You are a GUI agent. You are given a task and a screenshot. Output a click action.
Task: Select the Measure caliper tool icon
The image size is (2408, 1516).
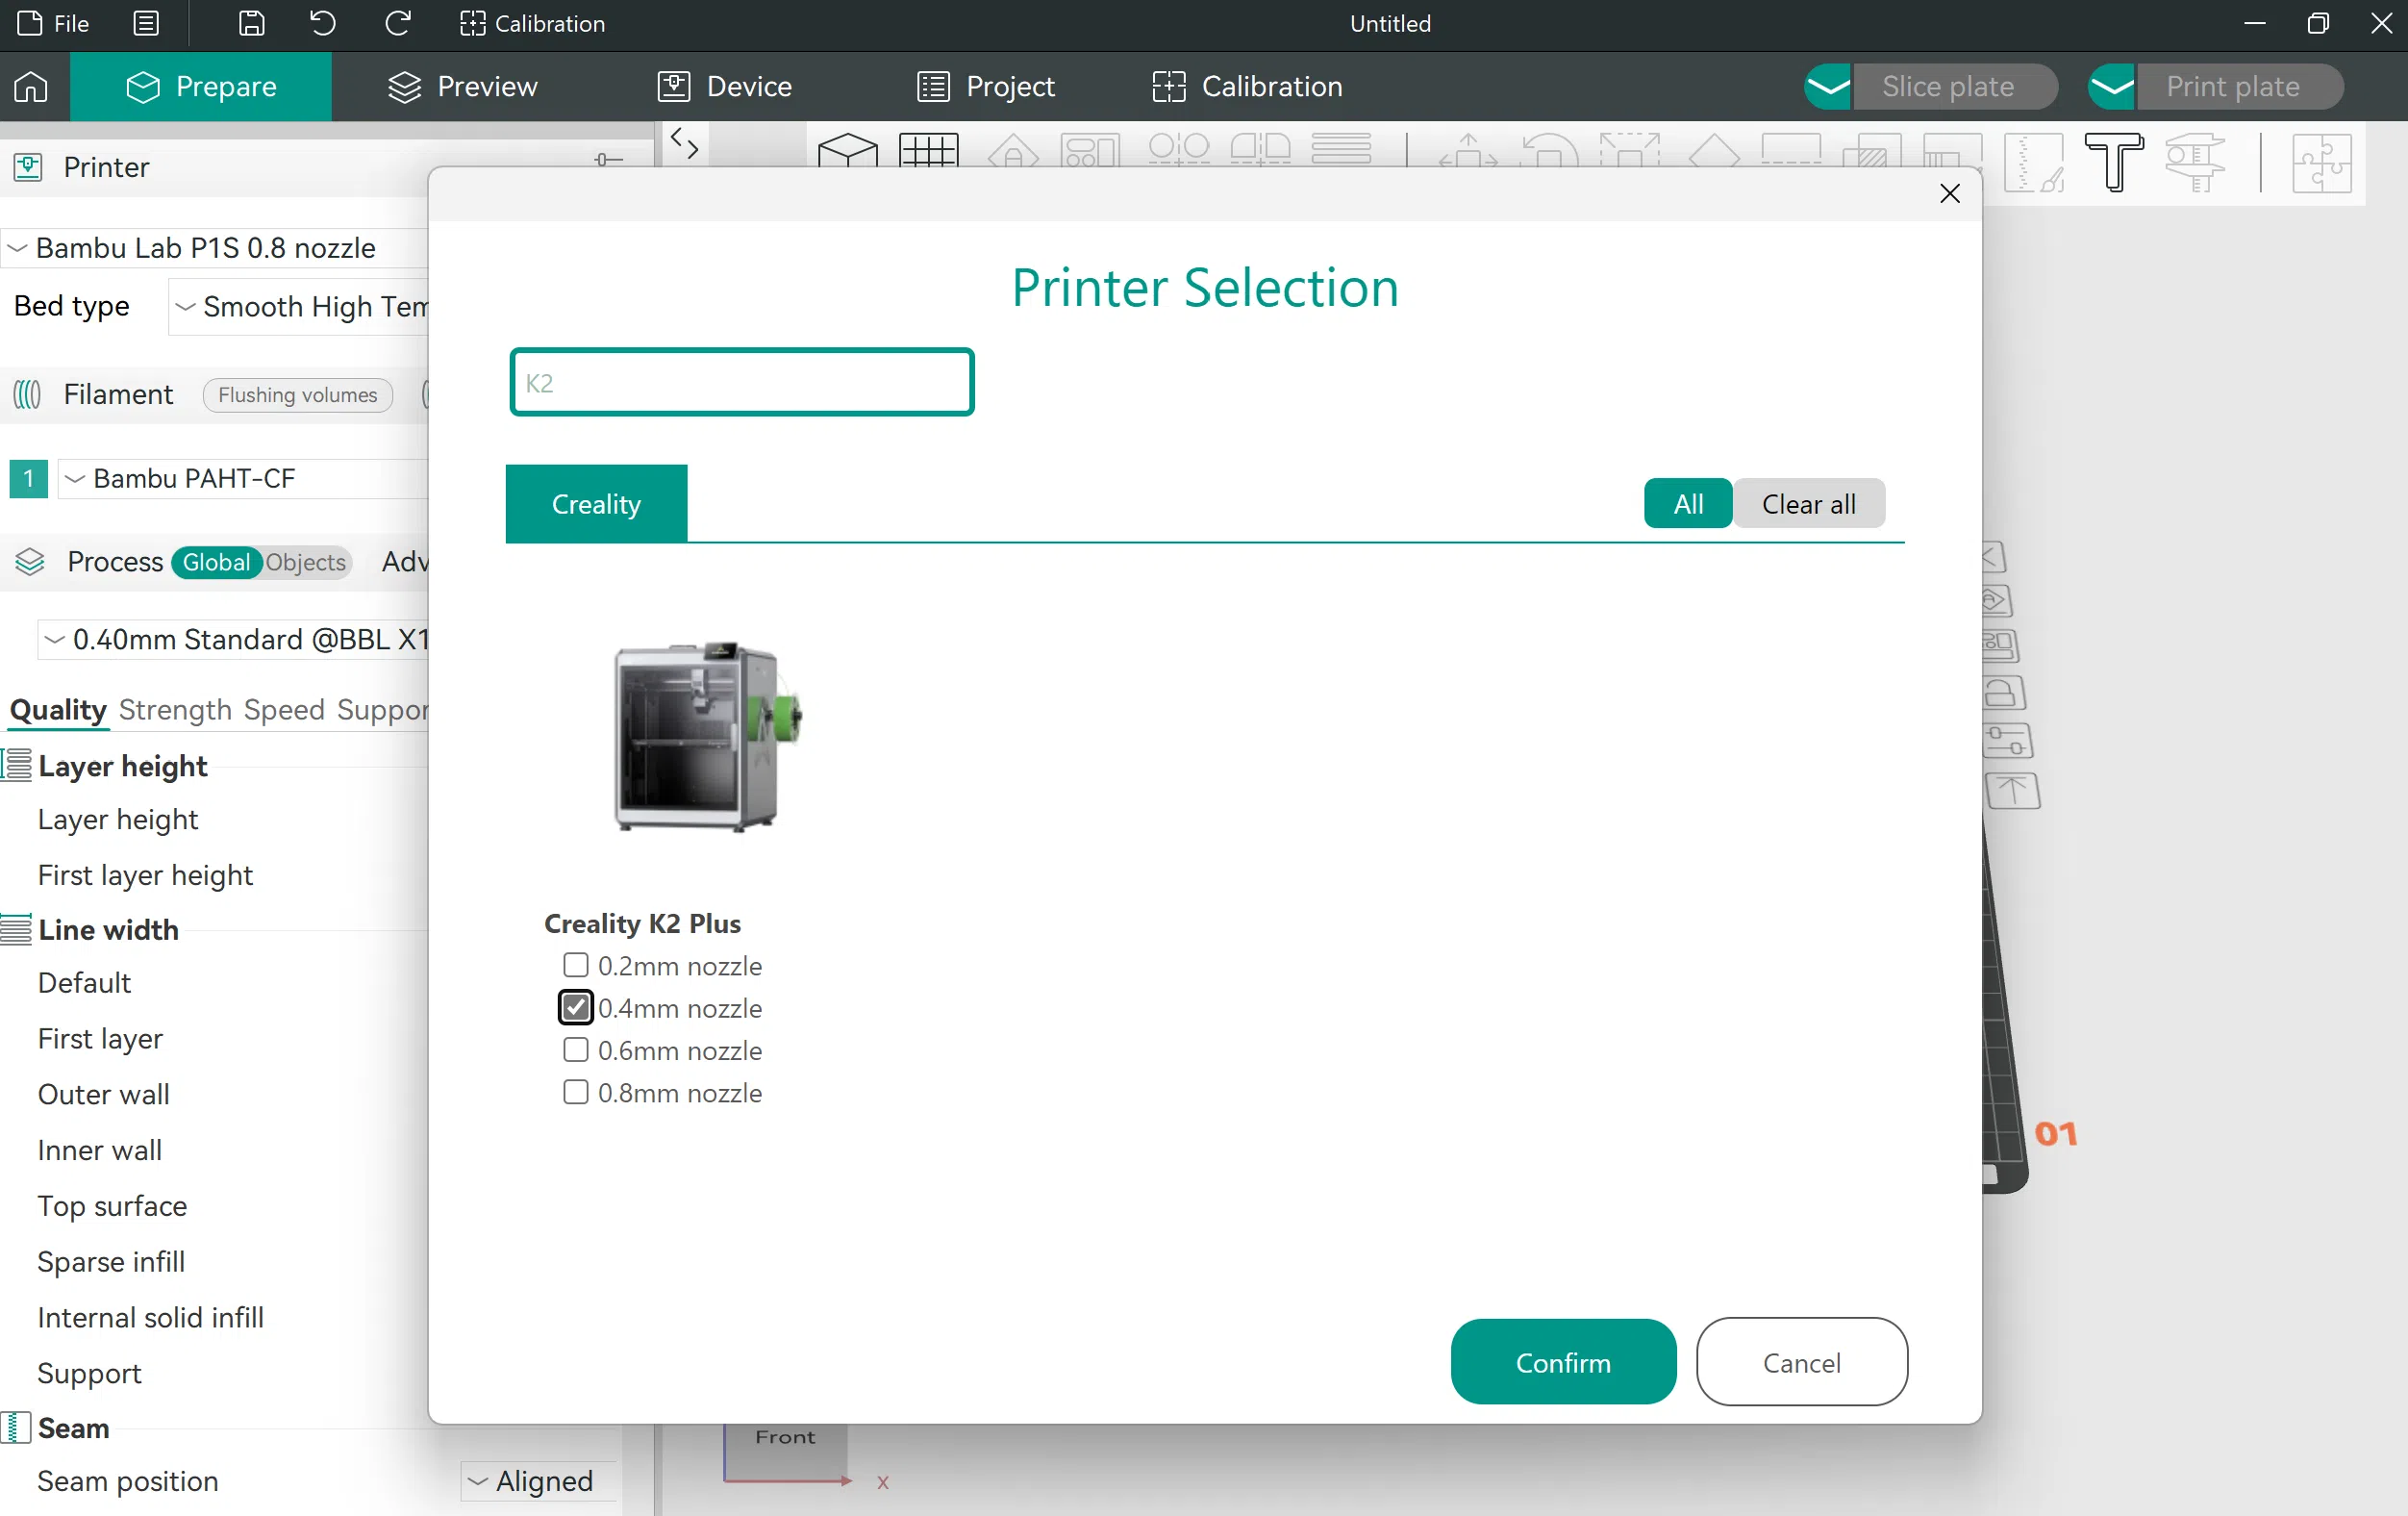(2195, 162)
